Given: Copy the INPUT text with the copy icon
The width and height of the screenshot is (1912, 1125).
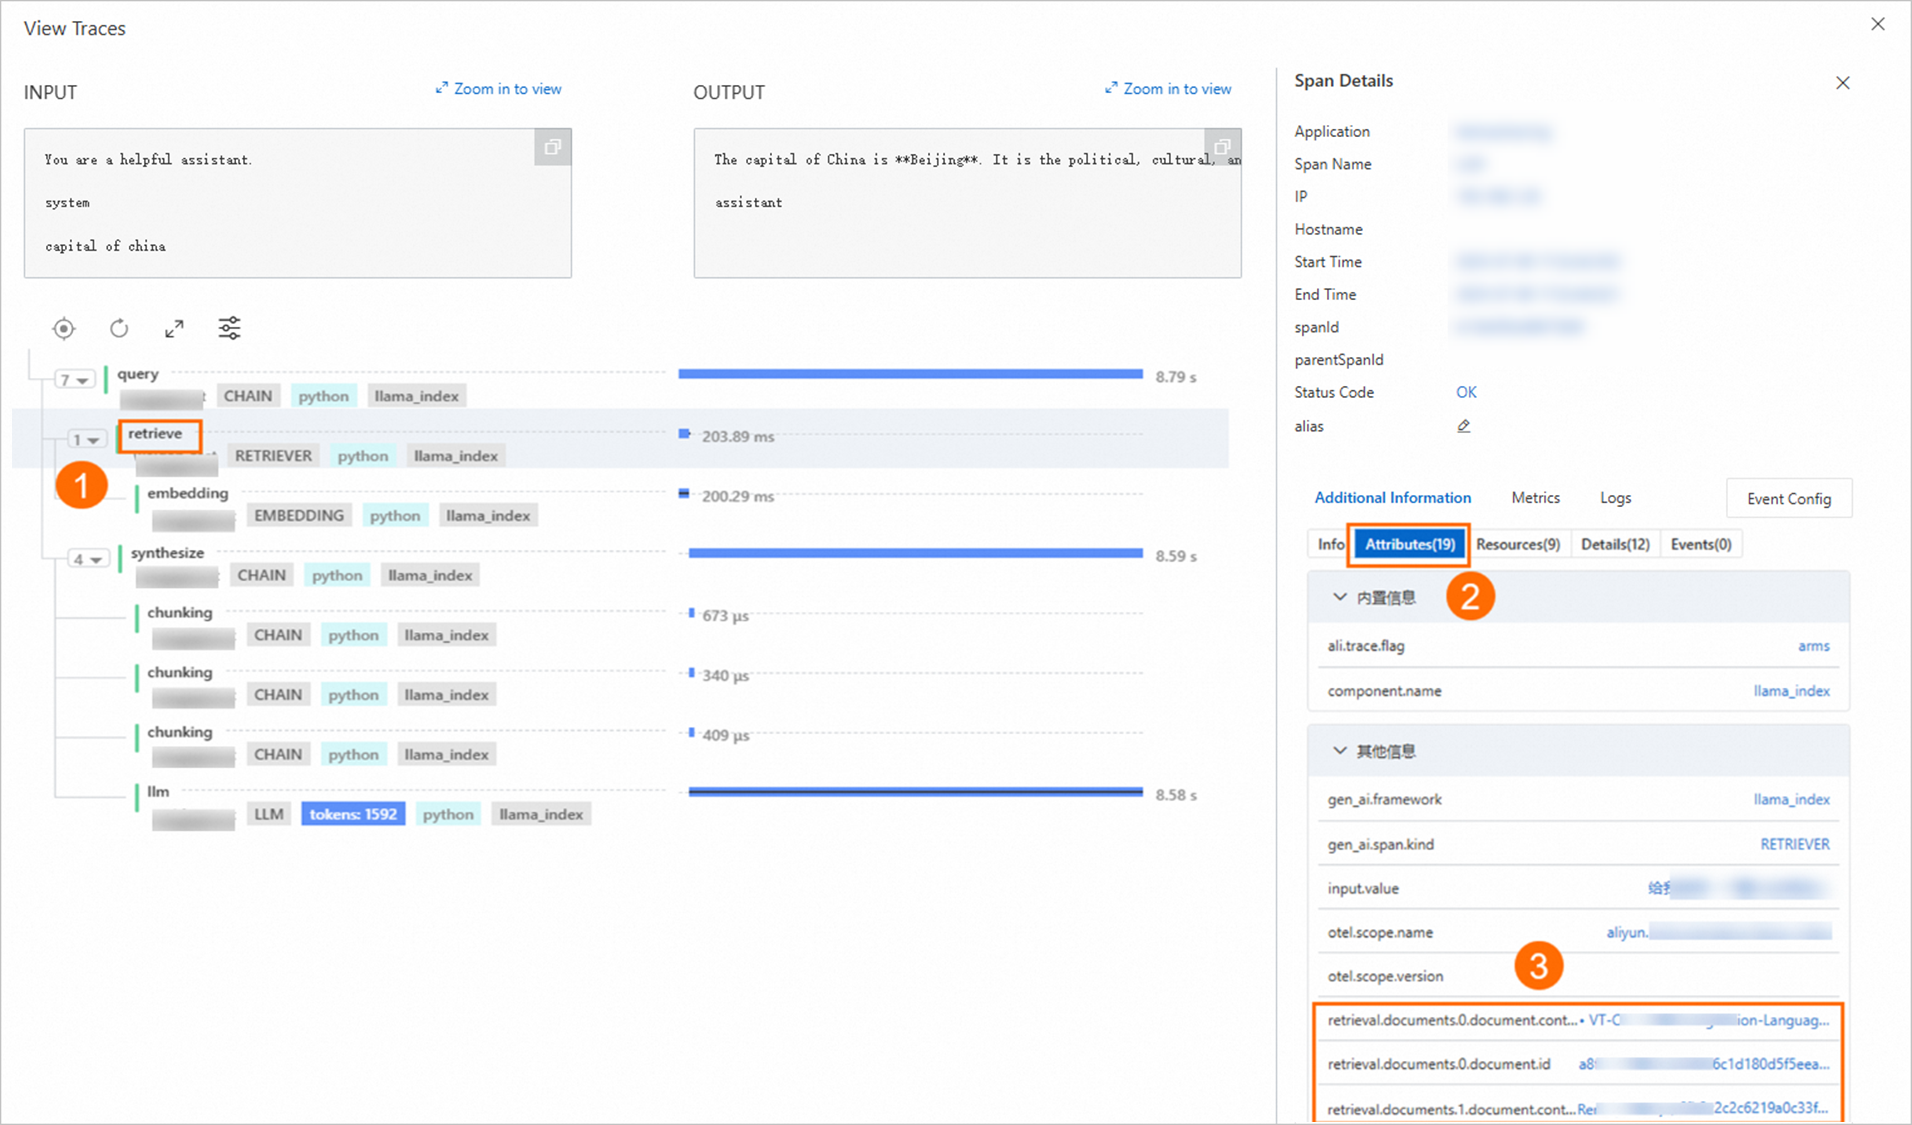Looking at the screenshot, I should [x=552, y=147].
